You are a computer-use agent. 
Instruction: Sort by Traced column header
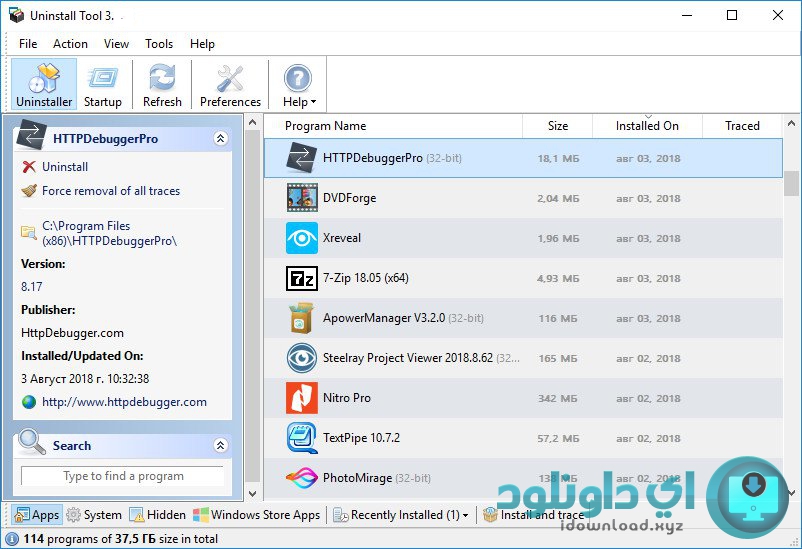click(742, 126)
